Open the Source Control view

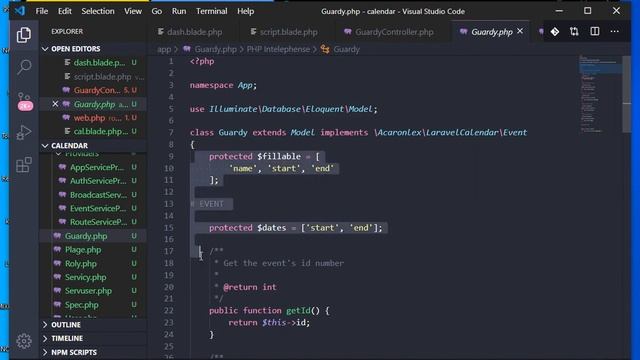[x=24, y=101]
